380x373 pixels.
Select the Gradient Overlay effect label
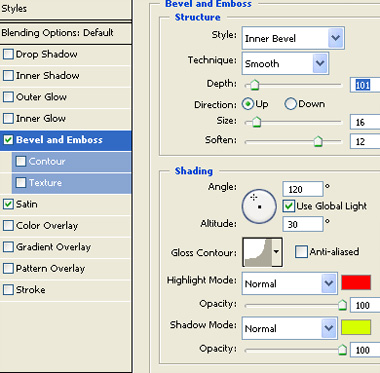[x=53, y=247]
